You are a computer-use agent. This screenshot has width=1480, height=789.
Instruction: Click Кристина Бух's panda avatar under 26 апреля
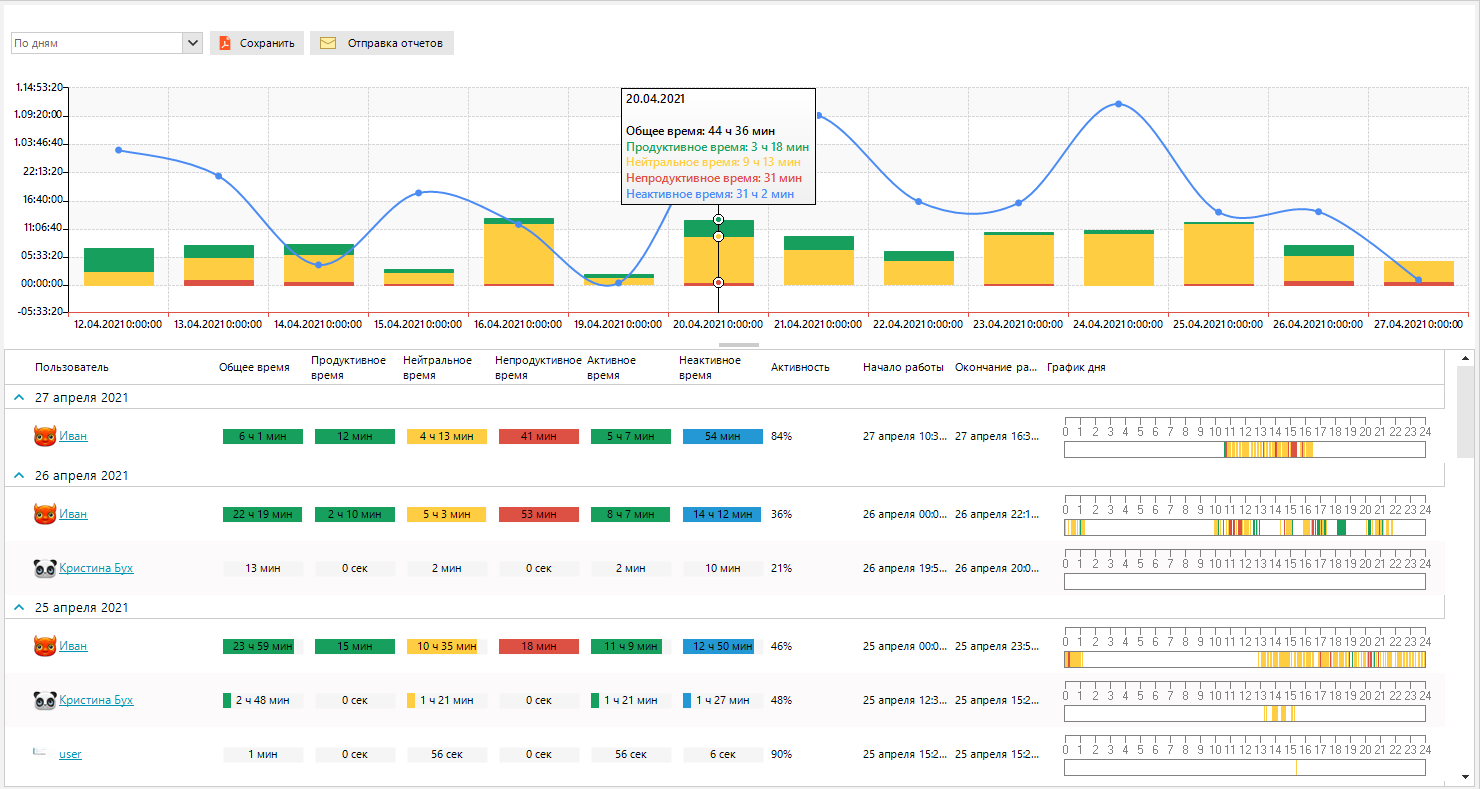tap(44, 568)
